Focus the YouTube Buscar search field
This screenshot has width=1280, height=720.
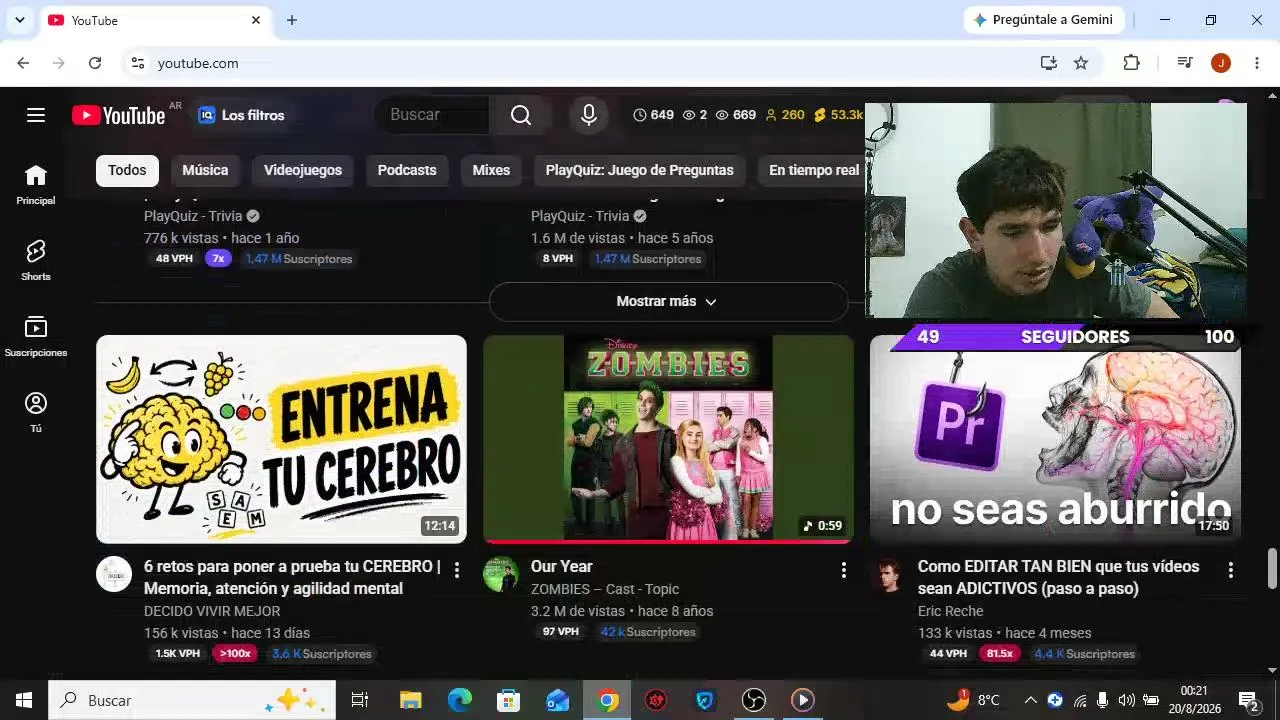(432, 115)
